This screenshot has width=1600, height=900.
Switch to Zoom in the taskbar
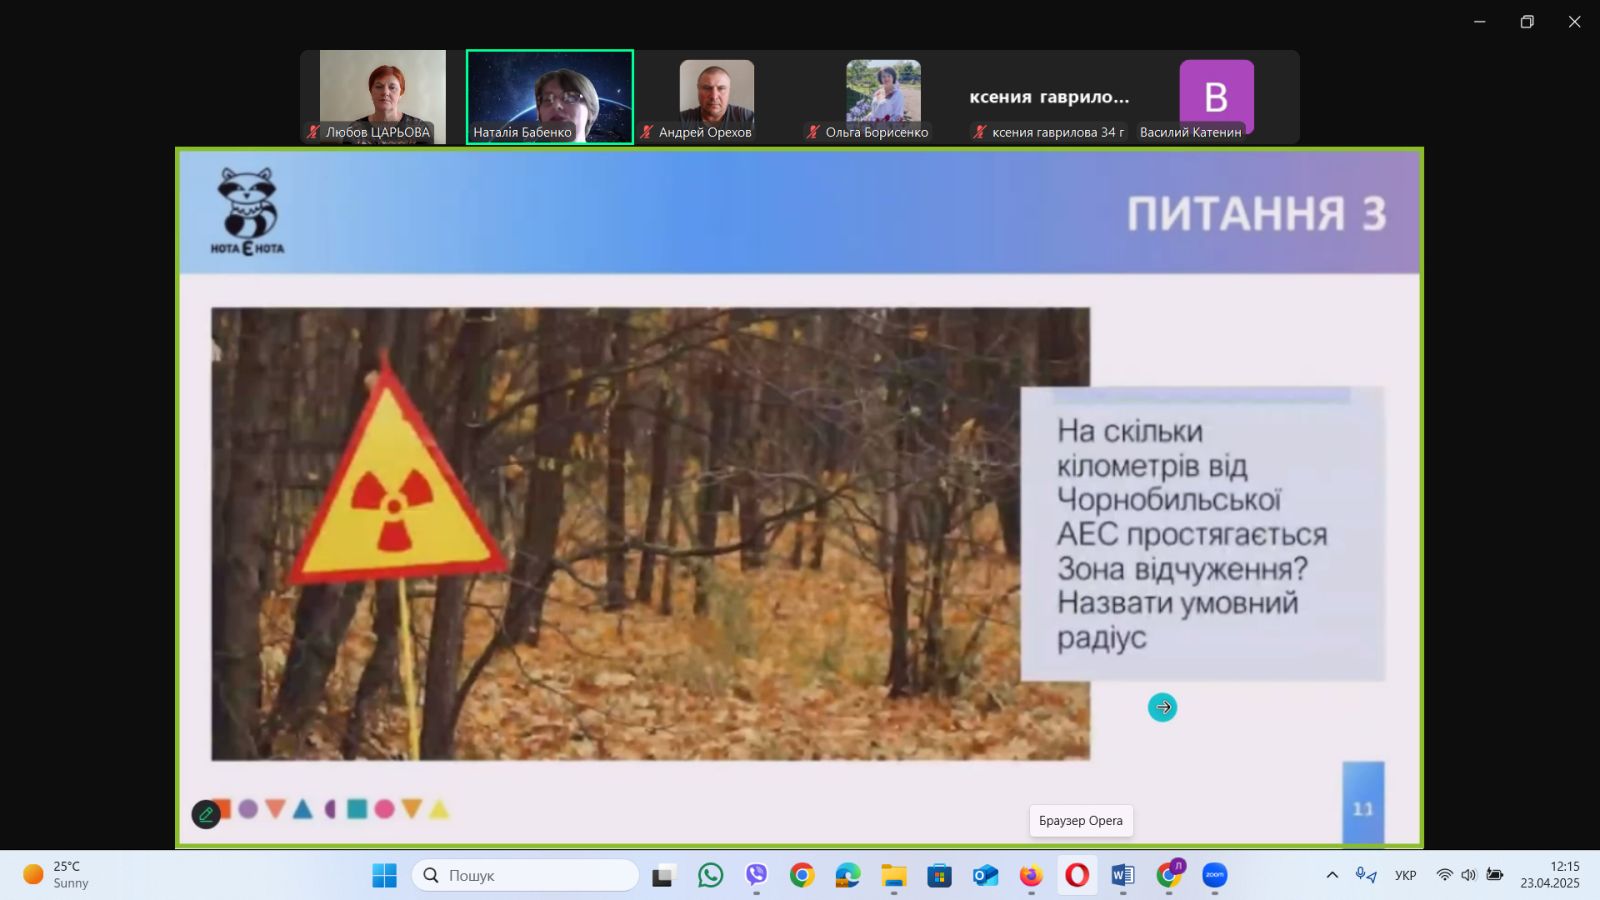coord(1214,875)
